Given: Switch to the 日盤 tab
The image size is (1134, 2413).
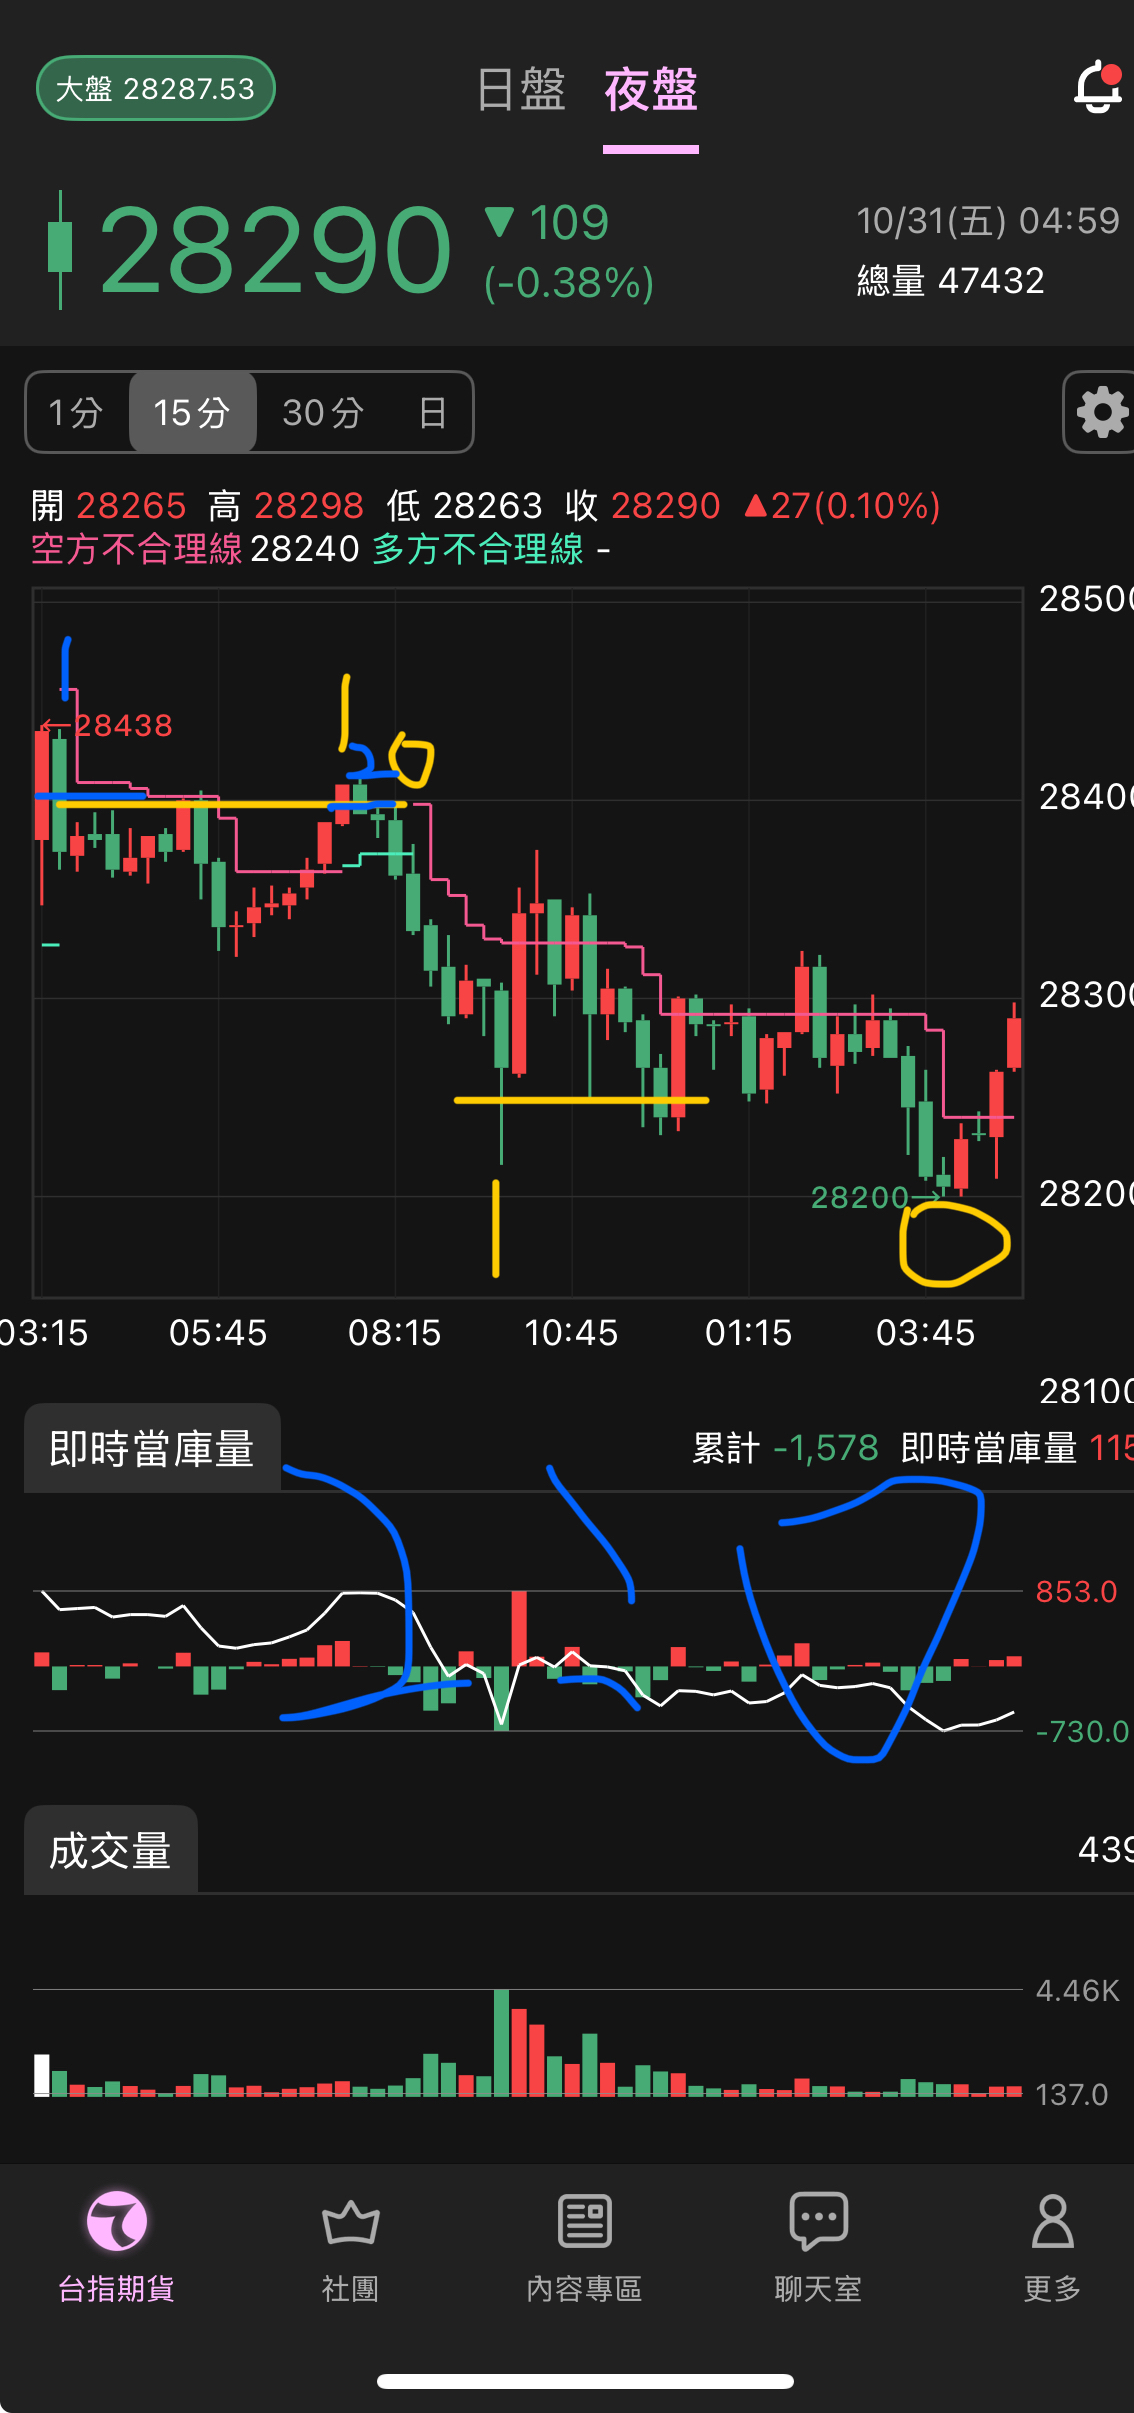Looking at the screenshot, I should point(521,90).
